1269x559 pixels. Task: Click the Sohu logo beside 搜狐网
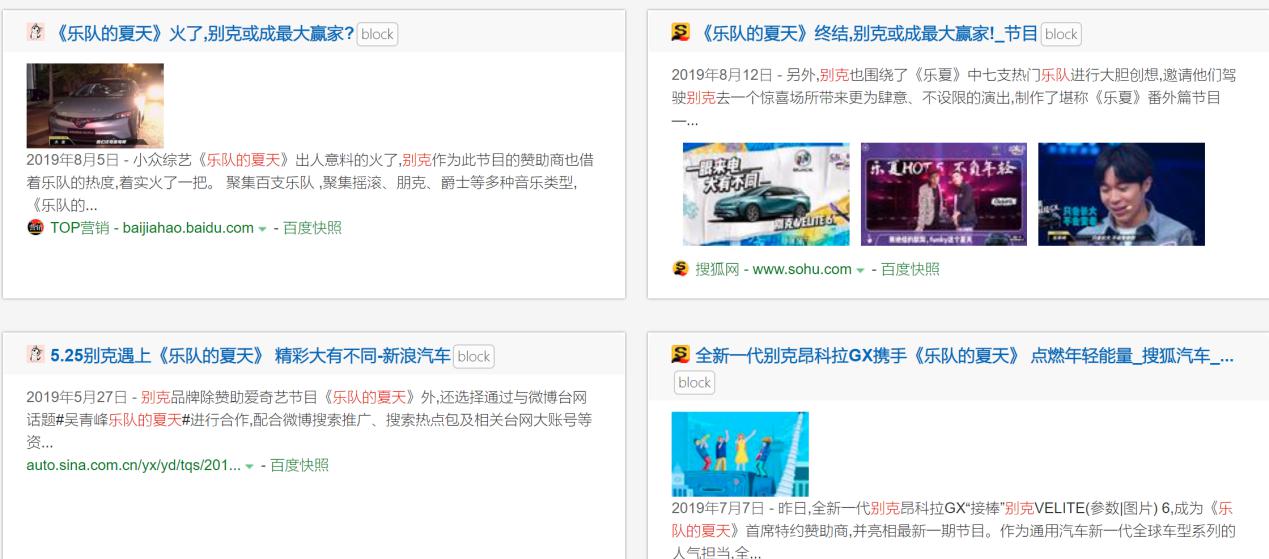[x=681, y=269]
